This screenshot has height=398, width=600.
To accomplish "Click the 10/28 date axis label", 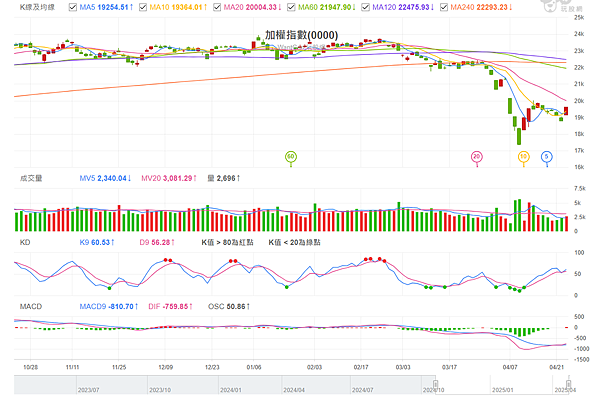I will (31, 367).
